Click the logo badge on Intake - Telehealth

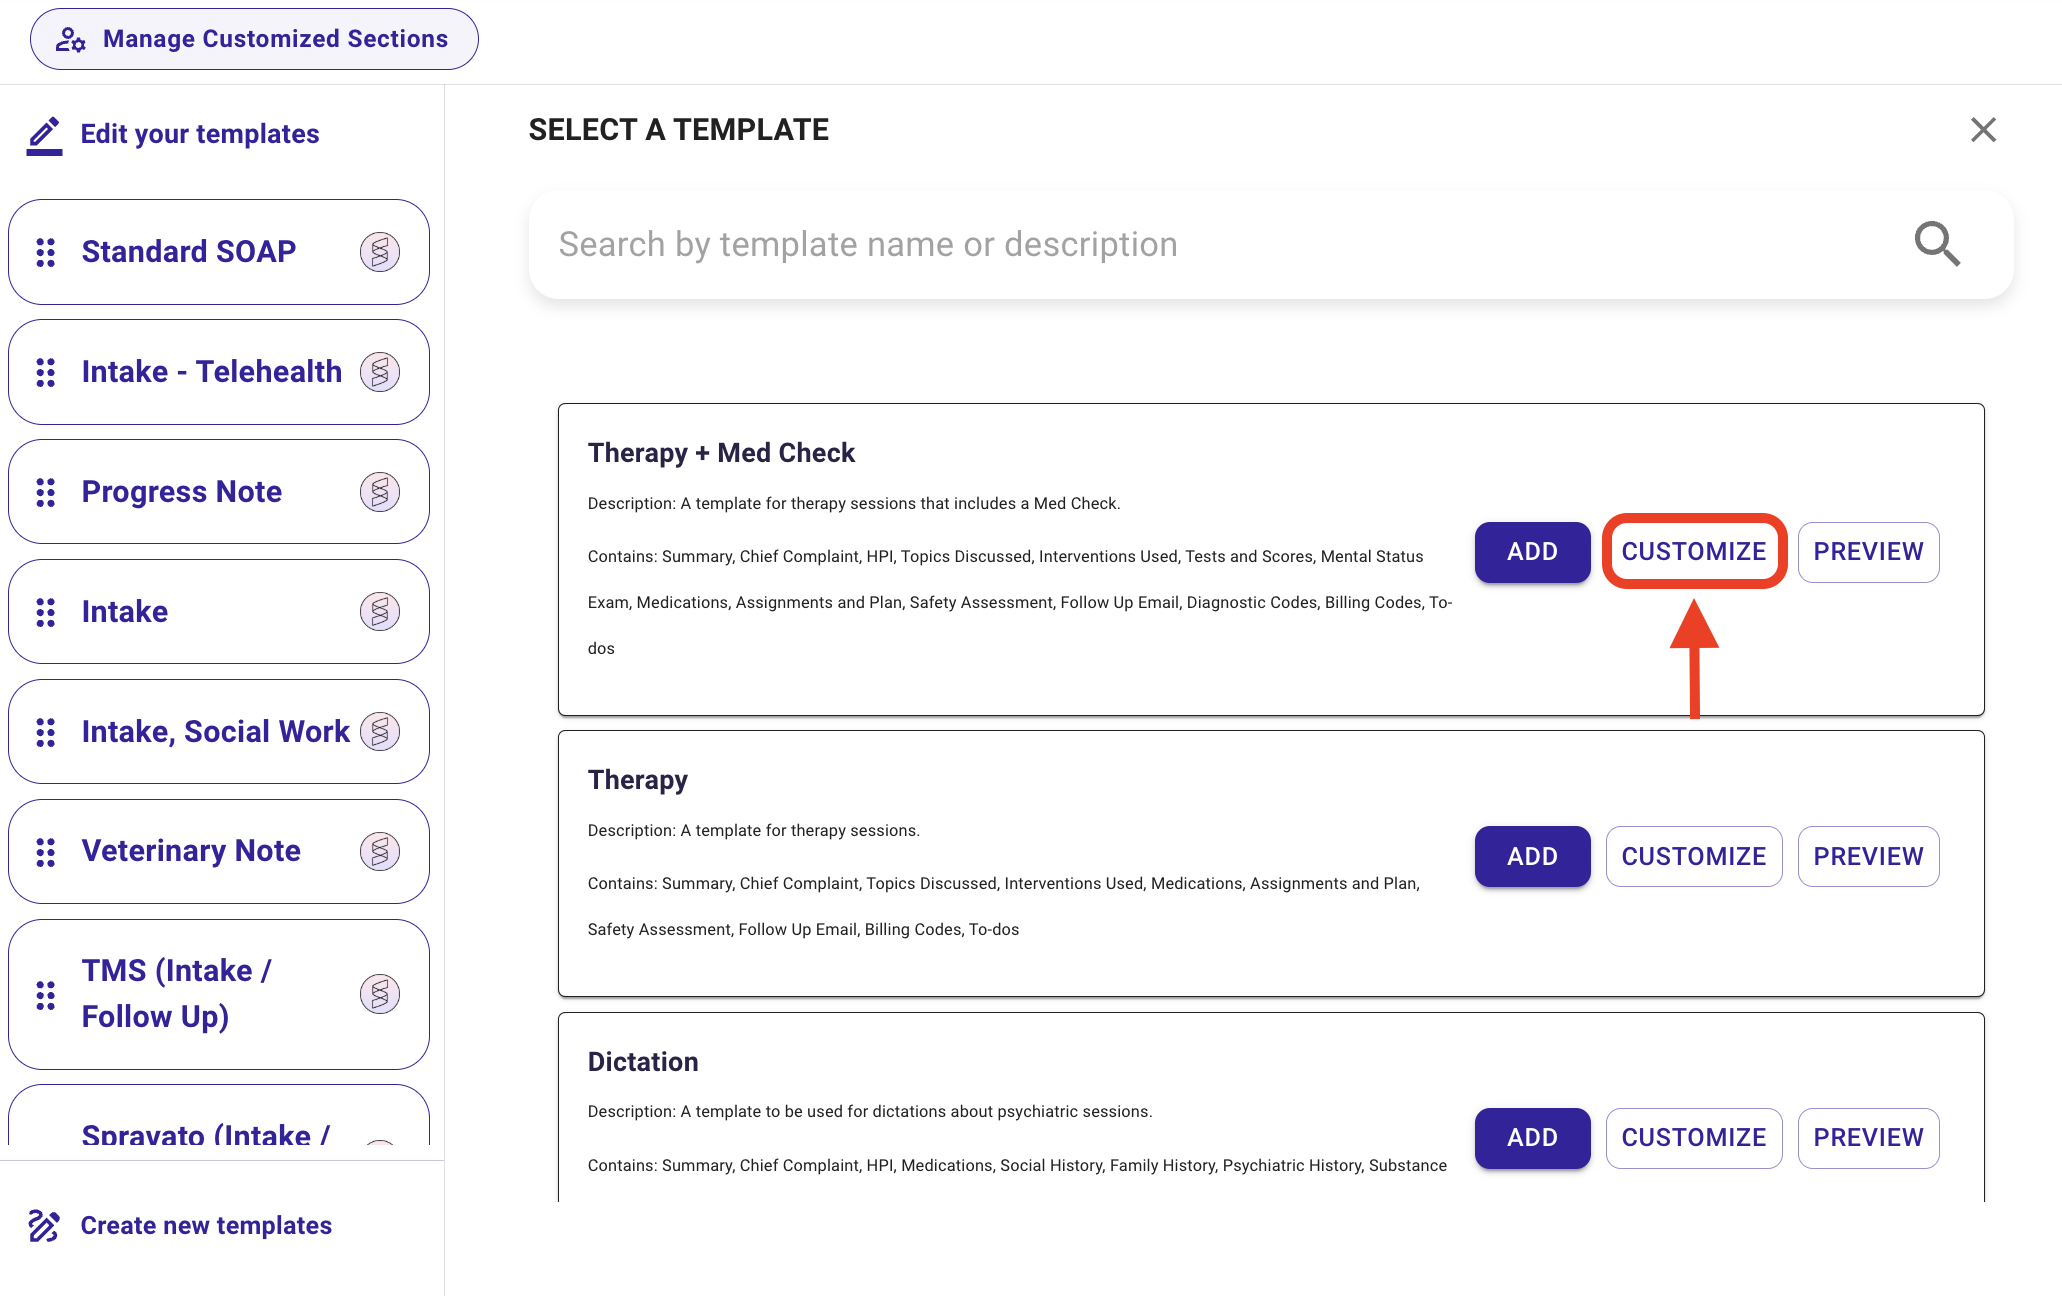pyautogui.click(x=380, y=372)
